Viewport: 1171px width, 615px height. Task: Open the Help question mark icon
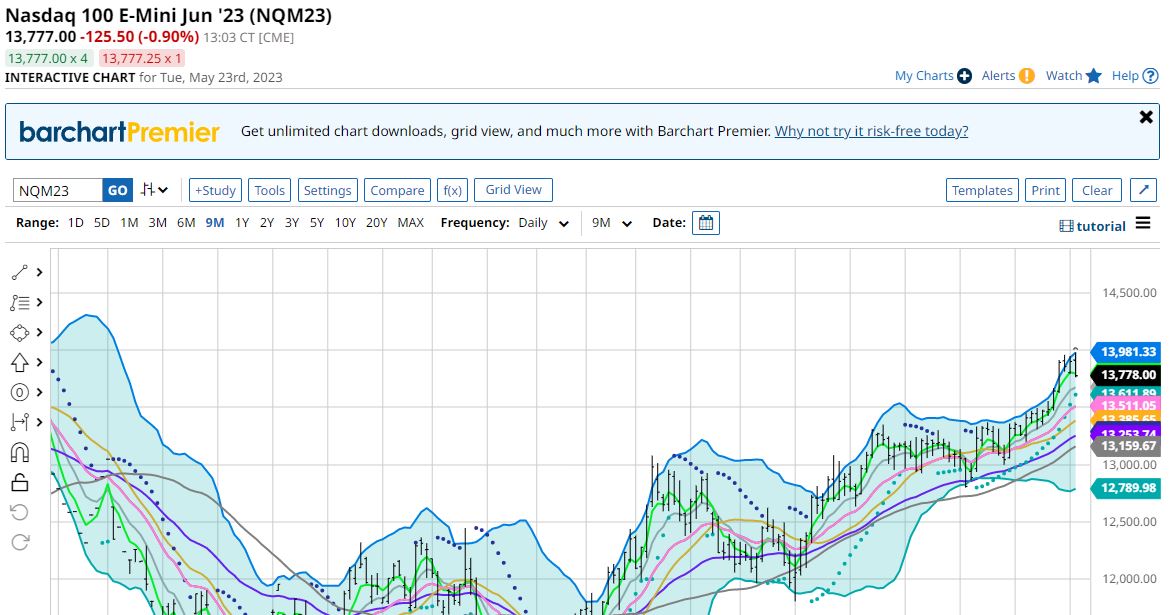click(x=1151, y=76)
